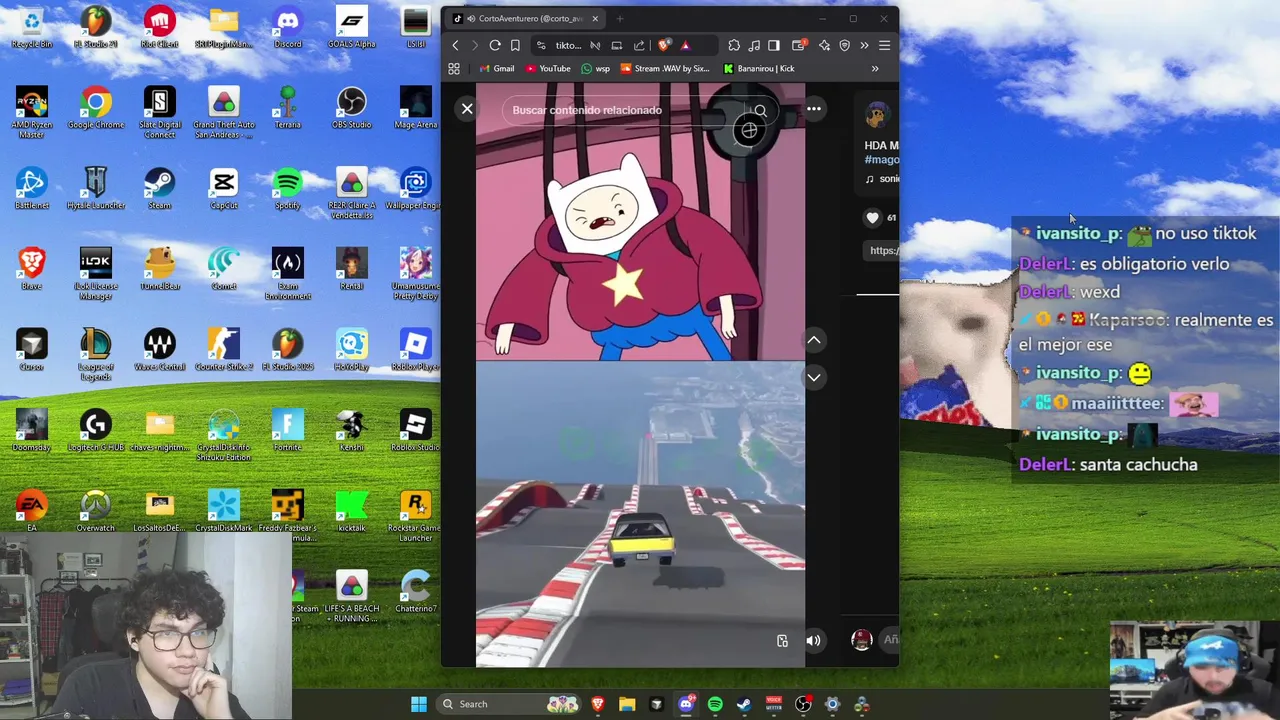Viewport: 1280px width, 720px height.
Task: Select the Riot Client desktop icon
Action: [x=160, y=27]
